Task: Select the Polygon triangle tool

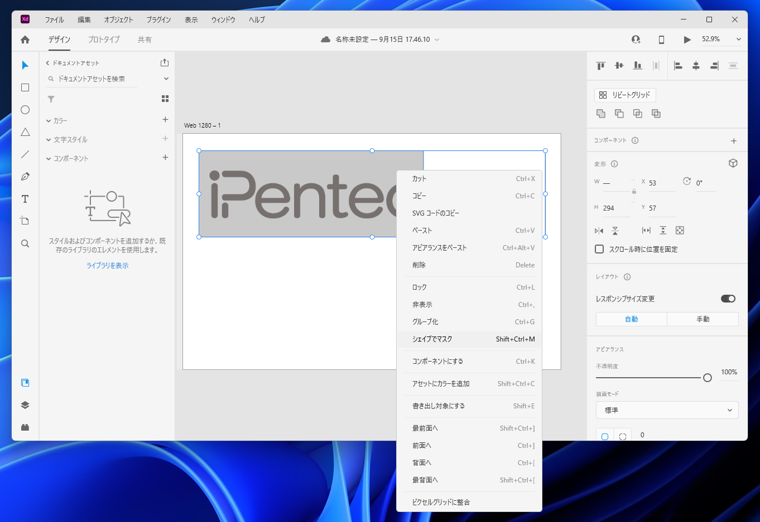Action: click(x=25, y=132)
